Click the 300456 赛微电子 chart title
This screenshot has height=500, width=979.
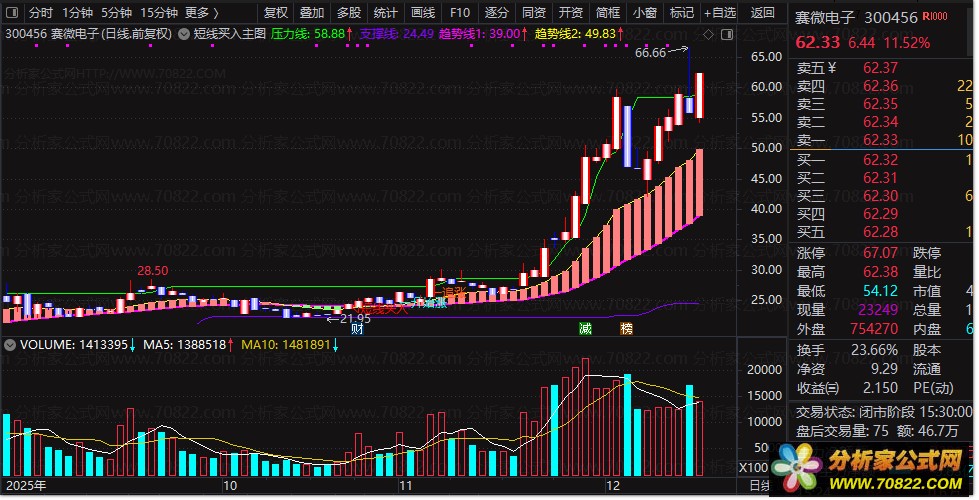coord(88,34)
